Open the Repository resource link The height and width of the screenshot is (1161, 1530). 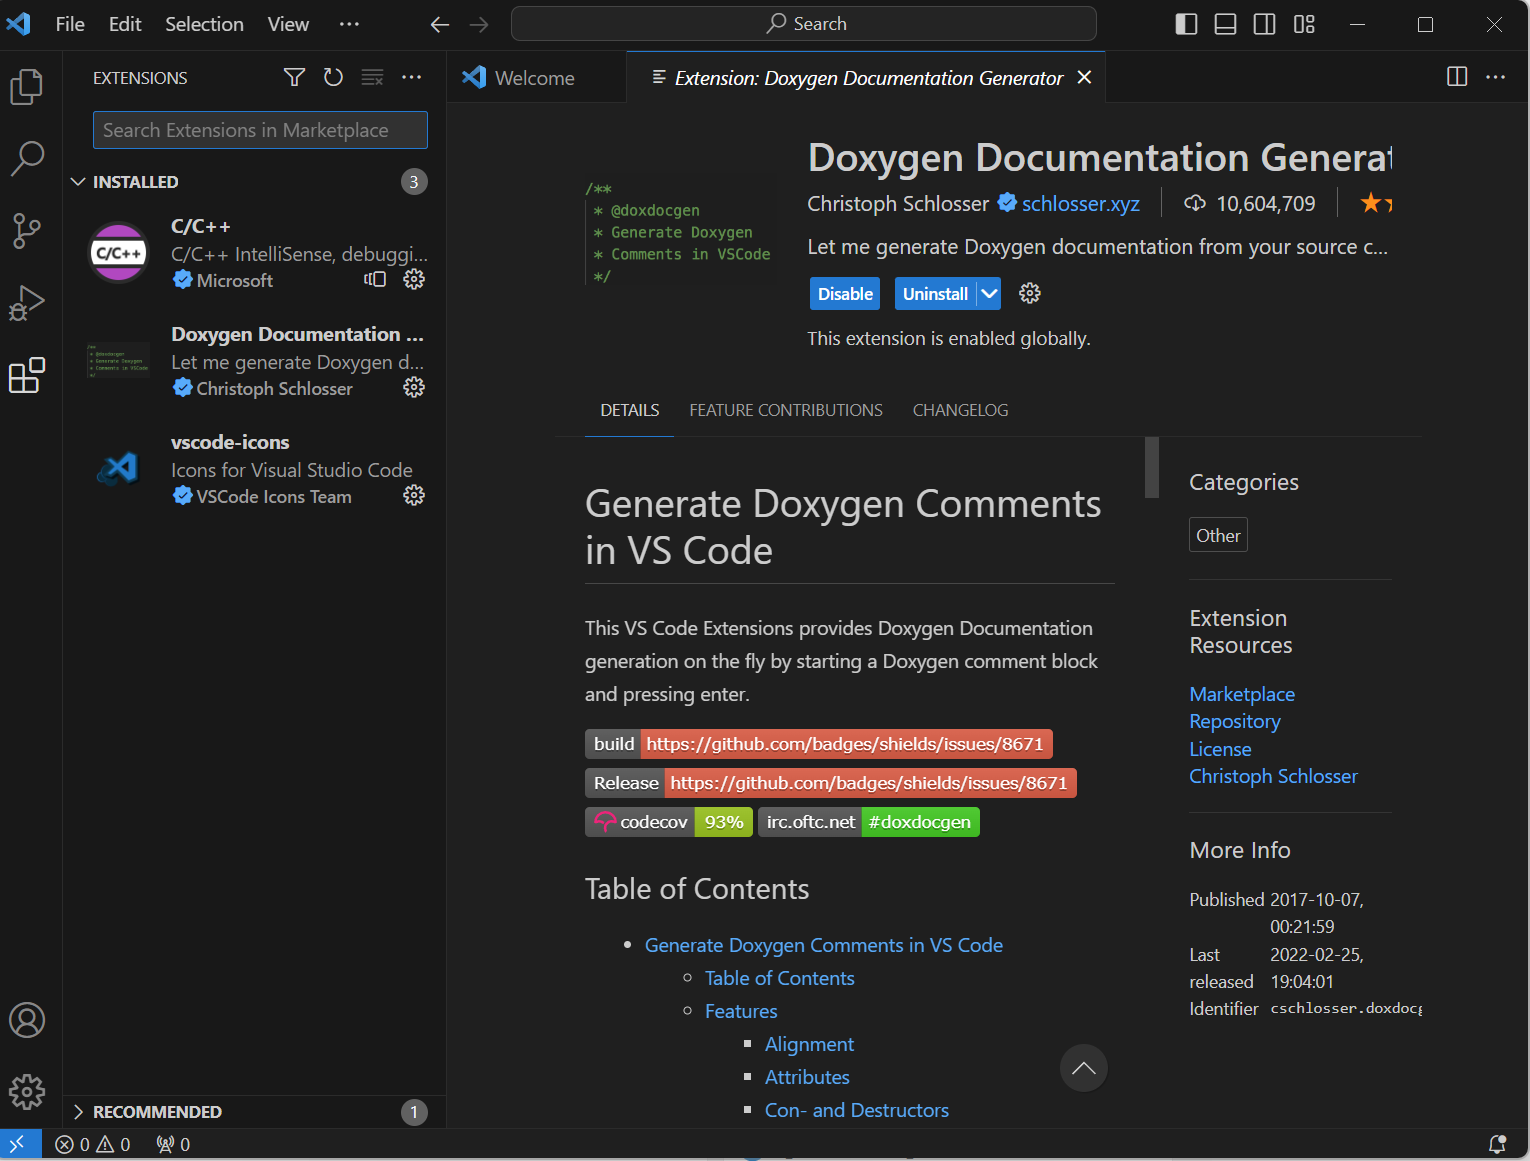(x=1235, y=721)
